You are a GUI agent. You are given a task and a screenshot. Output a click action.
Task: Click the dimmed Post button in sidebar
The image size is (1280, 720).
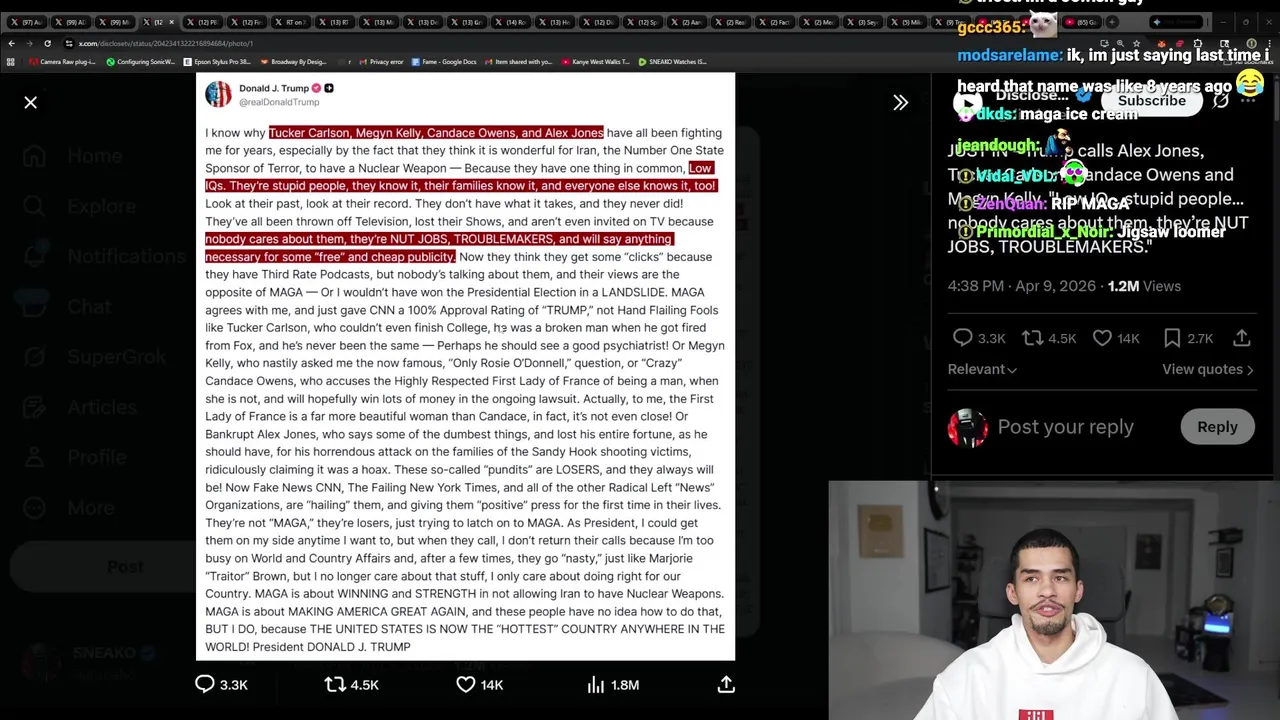point(125,567)
